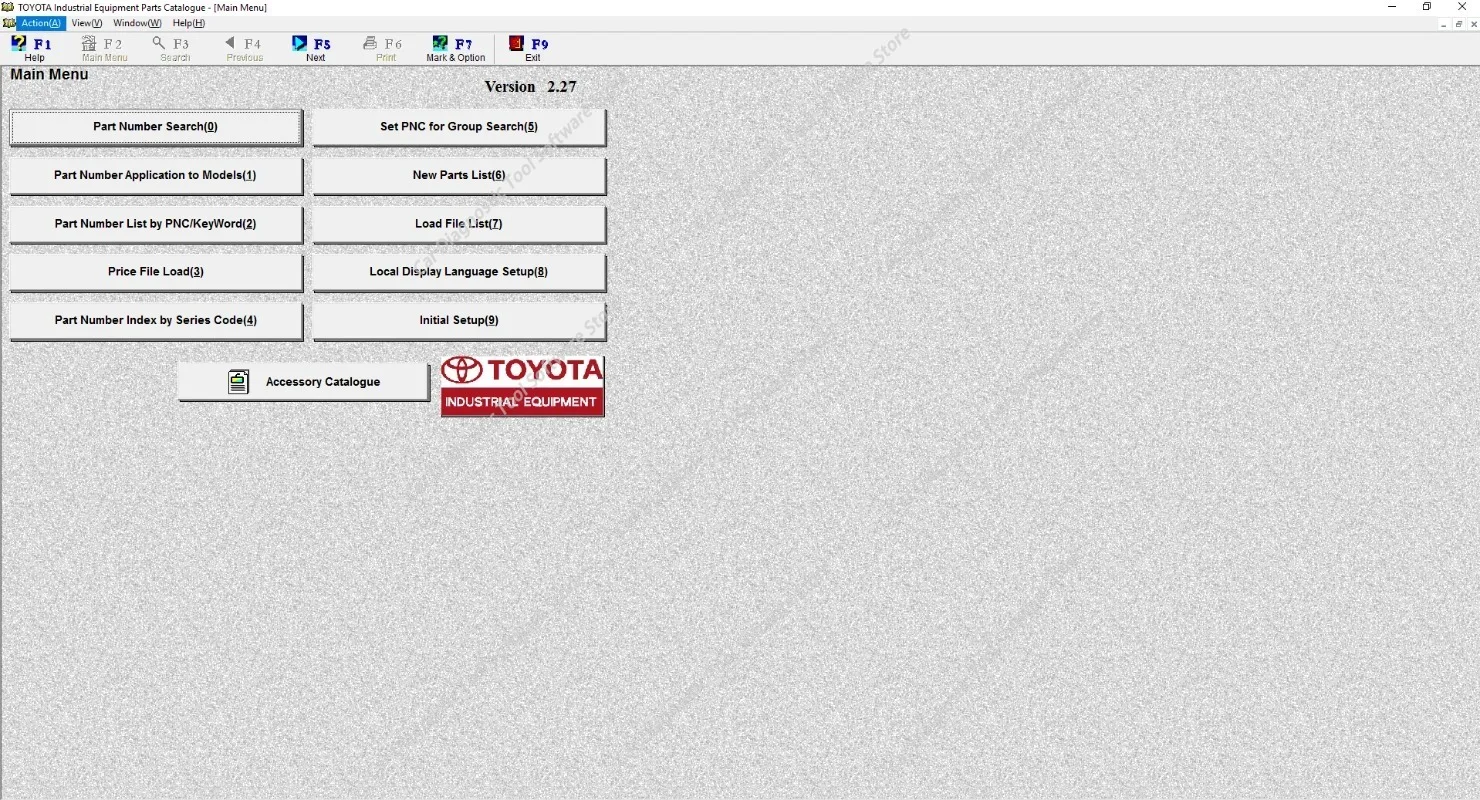Open Local Display Language Setup(8)

[459, 272]
